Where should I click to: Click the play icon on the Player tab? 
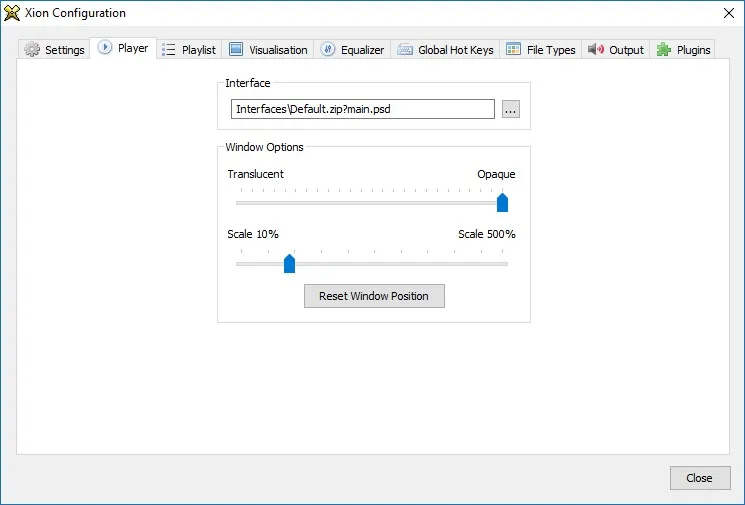point(105,47)
